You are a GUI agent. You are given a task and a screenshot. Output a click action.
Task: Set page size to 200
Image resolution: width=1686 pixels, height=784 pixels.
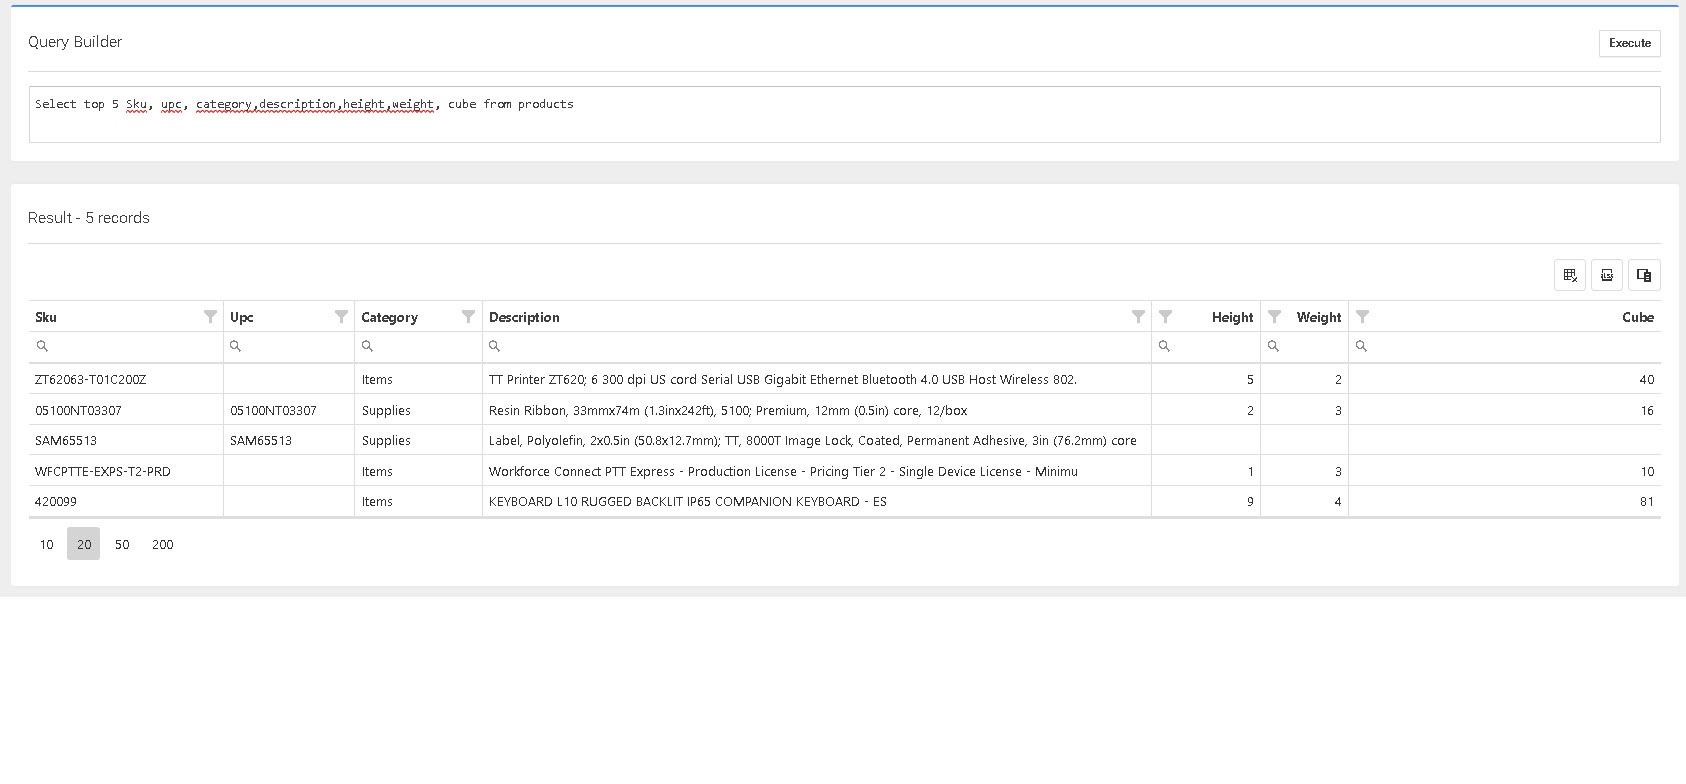tap(163, 544)
